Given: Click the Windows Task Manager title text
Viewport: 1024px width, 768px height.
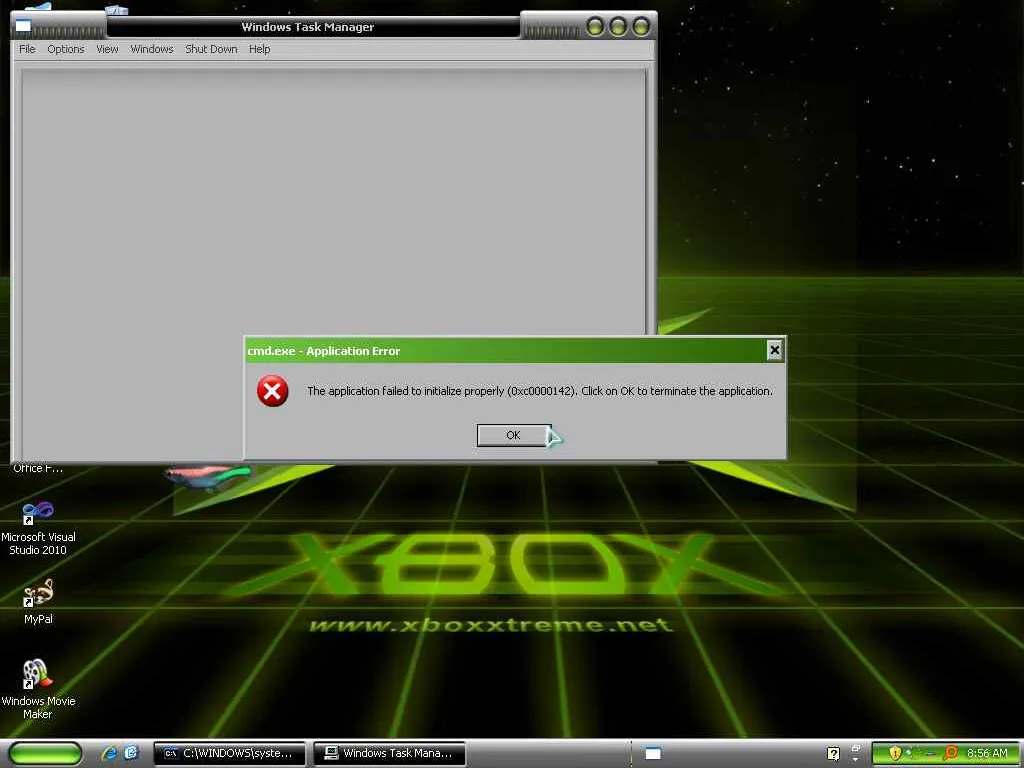Looking at the screenshot, I should click(308, 27).
